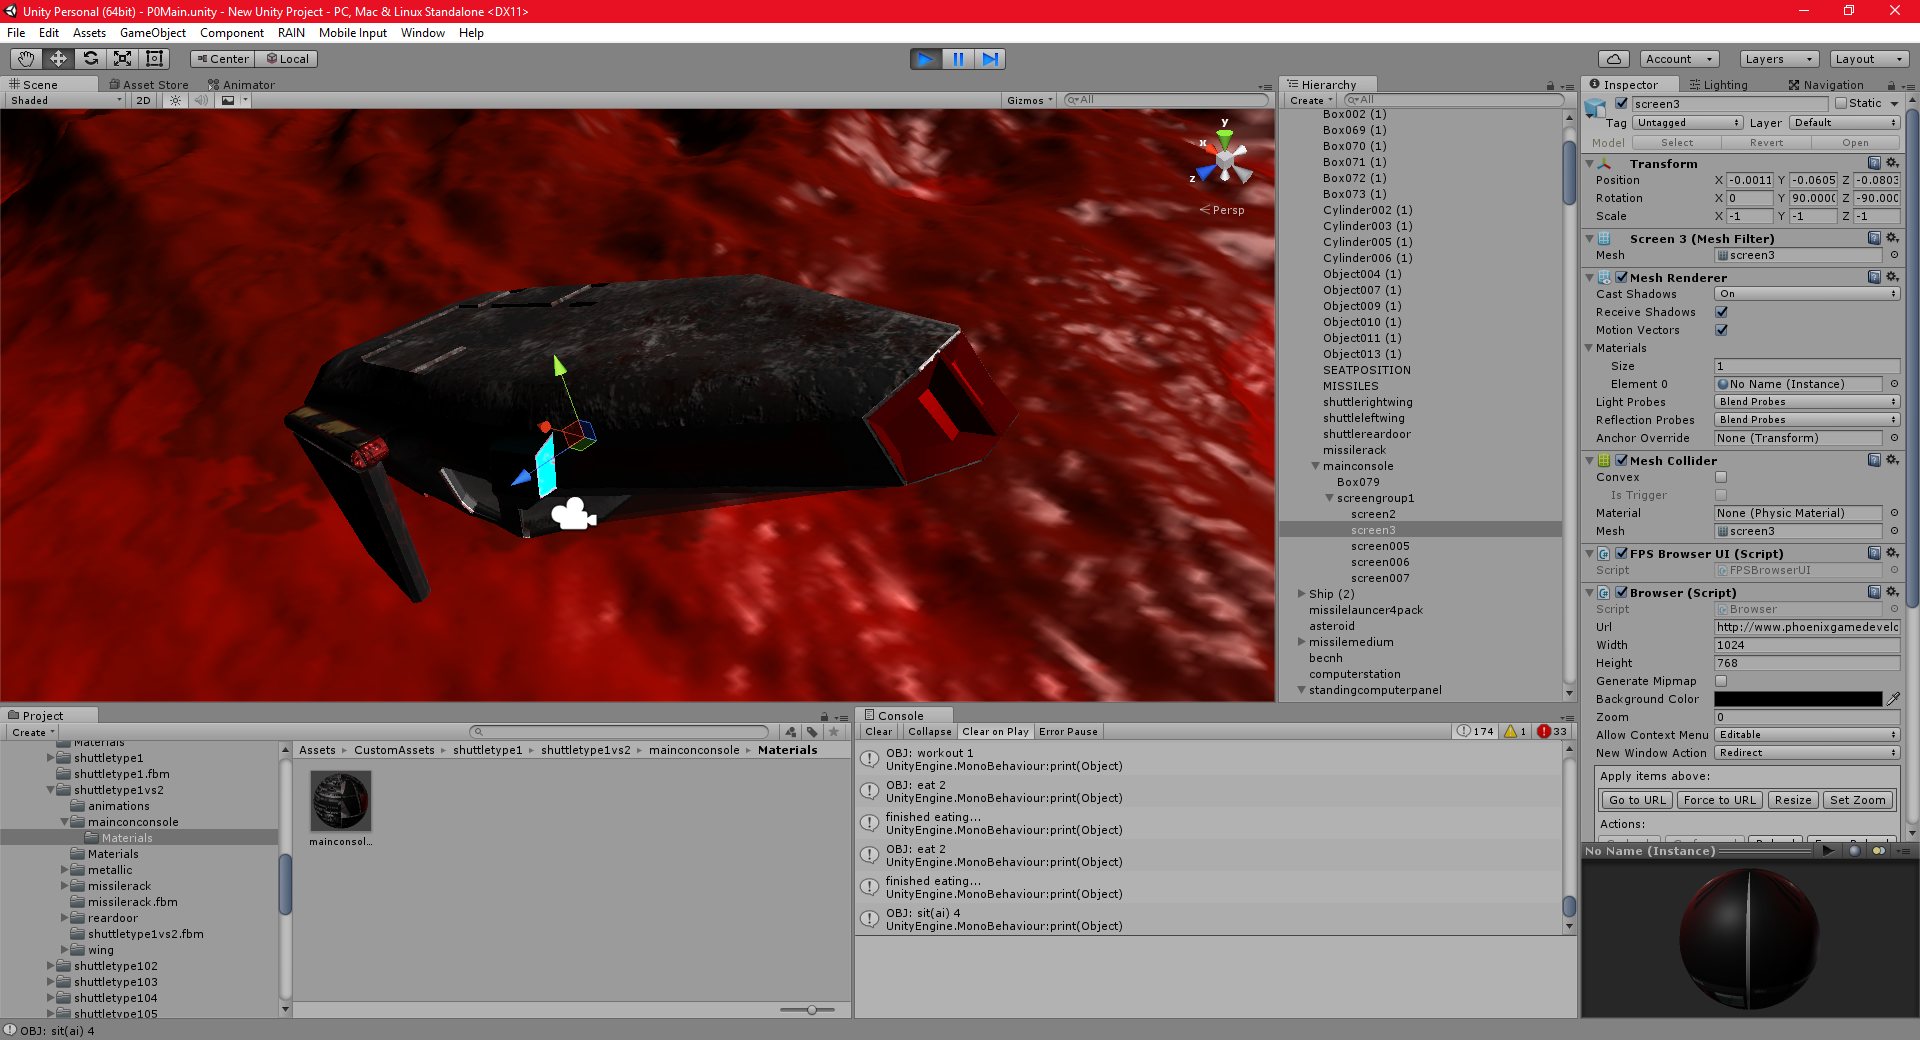Open the Account dropdown
Viewport: 1920px width, 1040px height.
(x=1679, y=59)
